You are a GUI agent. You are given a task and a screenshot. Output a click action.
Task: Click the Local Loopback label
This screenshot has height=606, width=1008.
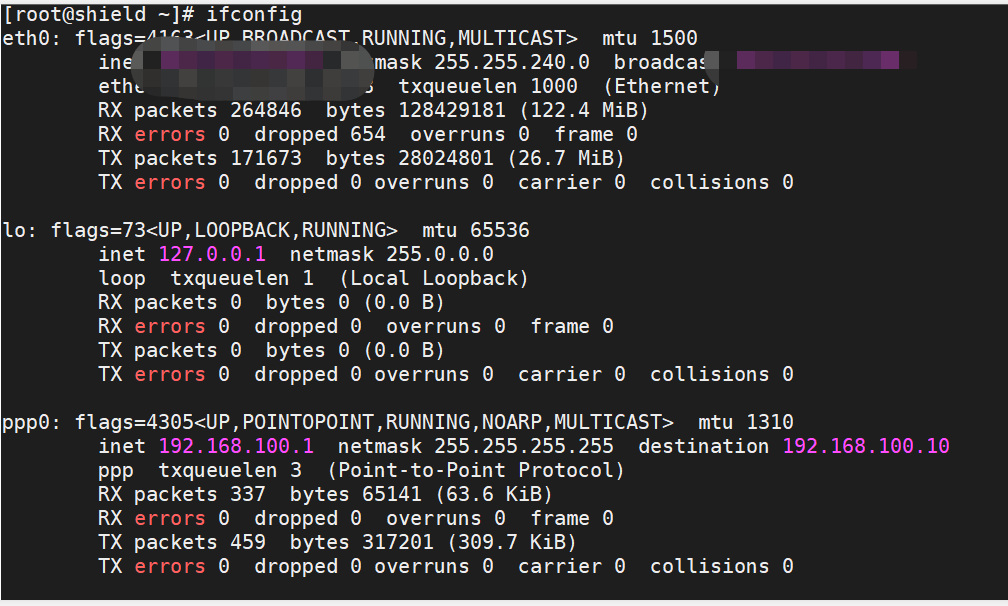point(436,278)
